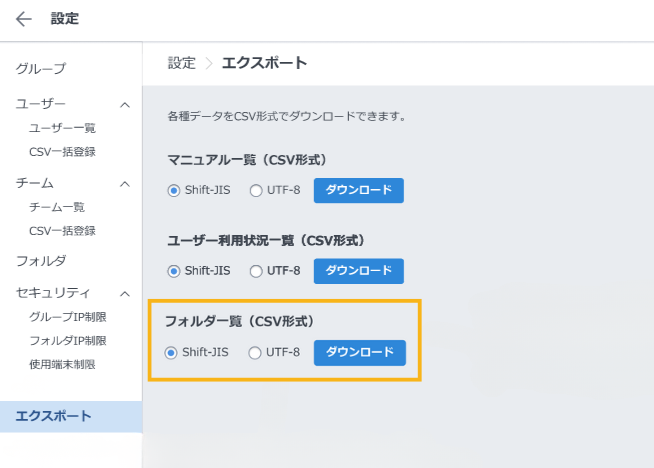Viewport: 654px width, 468px height.
Task: Collapse the チーム section chevron
Action: pos(124,183)
